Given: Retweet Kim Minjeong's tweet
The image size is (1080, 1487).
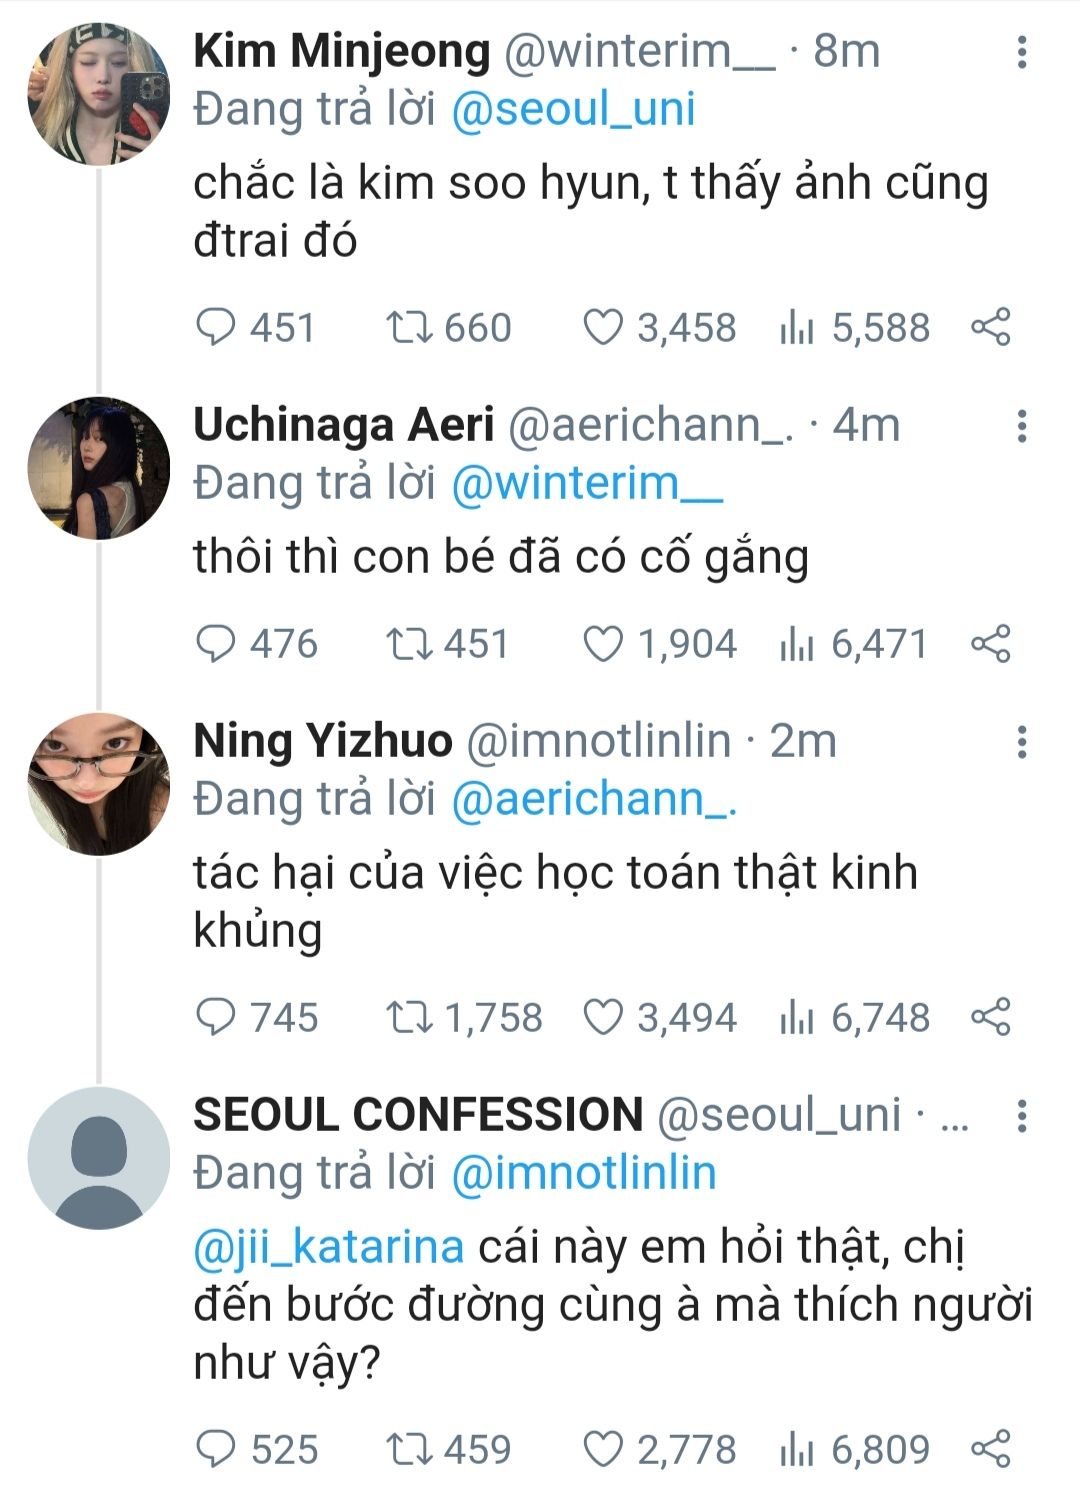Looking at the screenshot, I should tap(408, 328).
